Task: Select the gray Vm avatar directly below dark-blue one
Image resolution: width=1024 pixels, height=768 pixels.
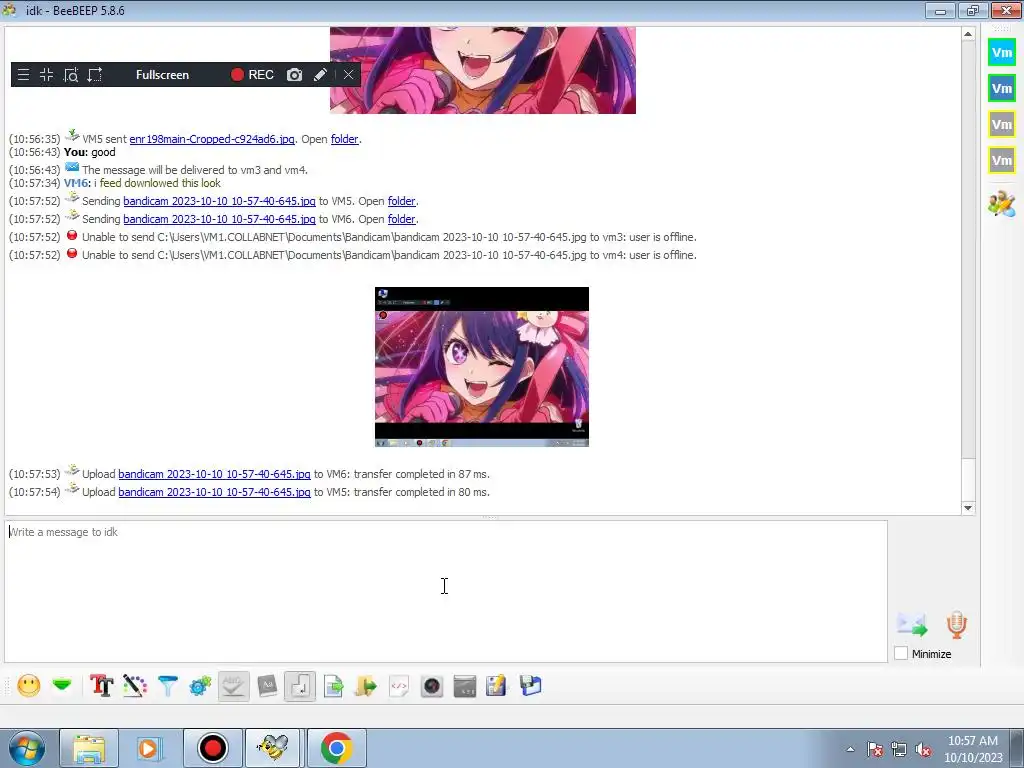Action: [1002, 125]
